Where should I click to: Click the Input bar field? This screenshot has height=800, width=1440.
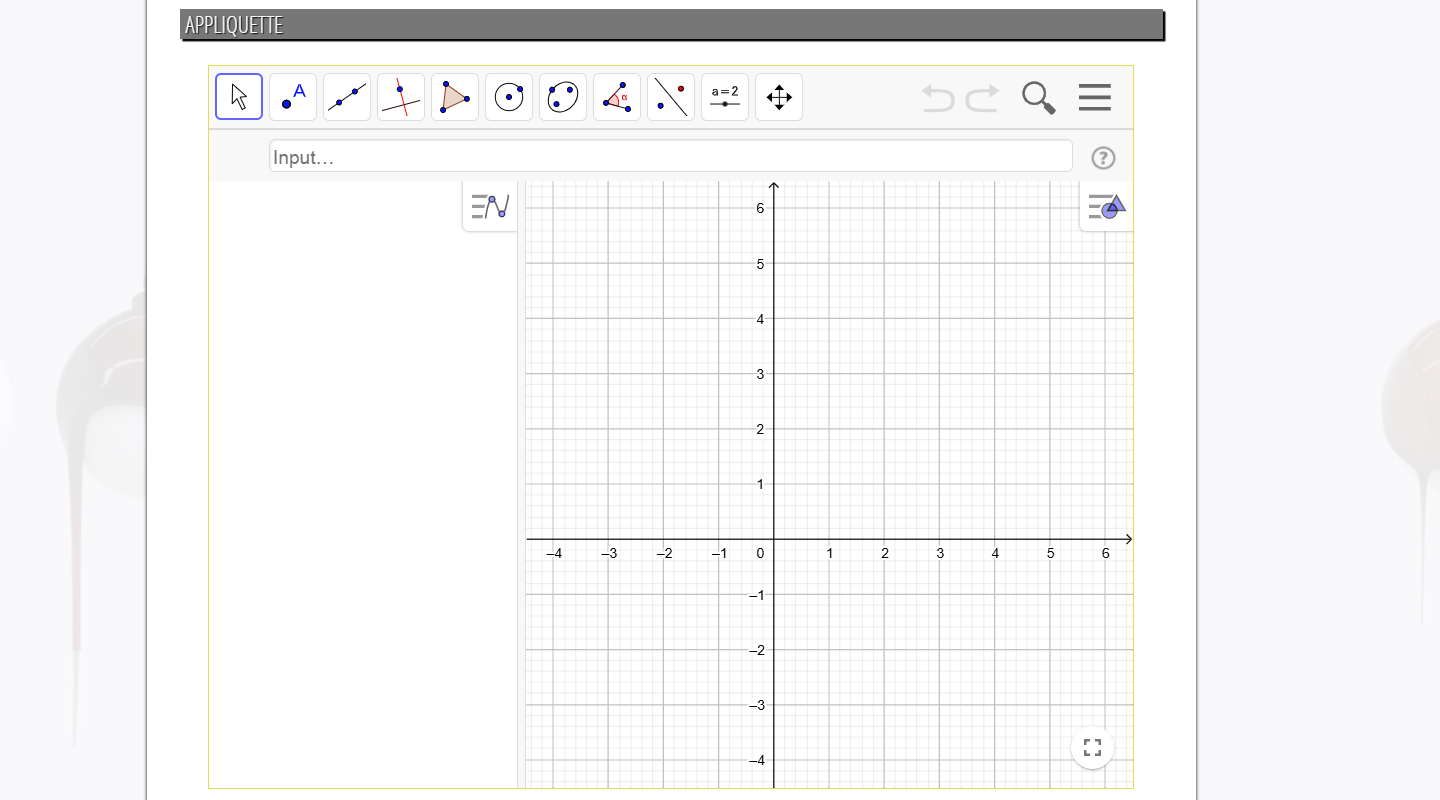pyautogui.click(x=671, y=157)
